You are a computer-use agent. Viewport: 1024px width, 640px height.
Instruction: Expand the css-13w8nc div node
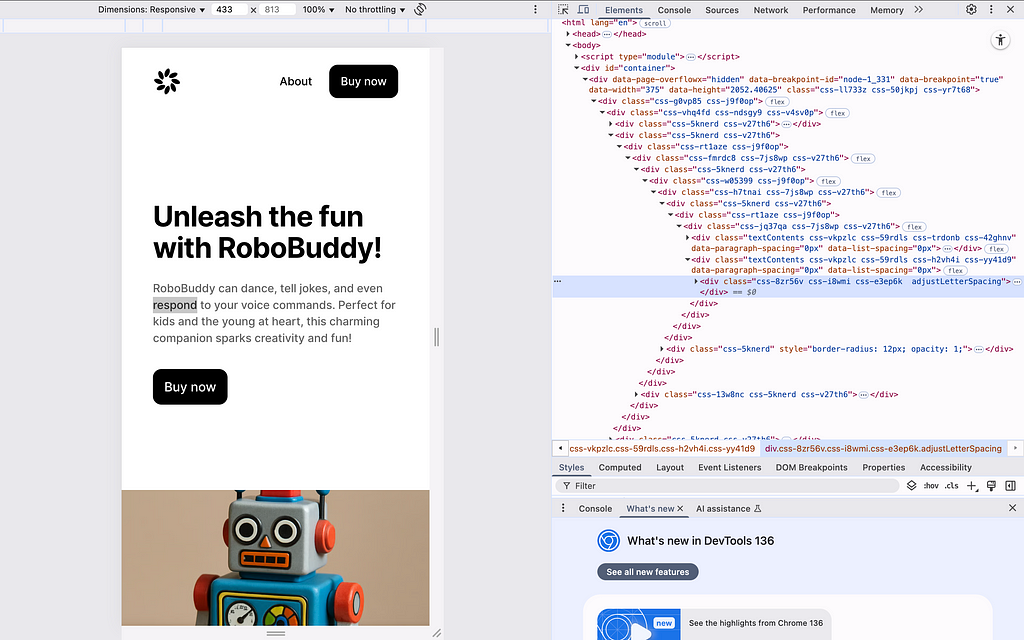click(636, 394)
